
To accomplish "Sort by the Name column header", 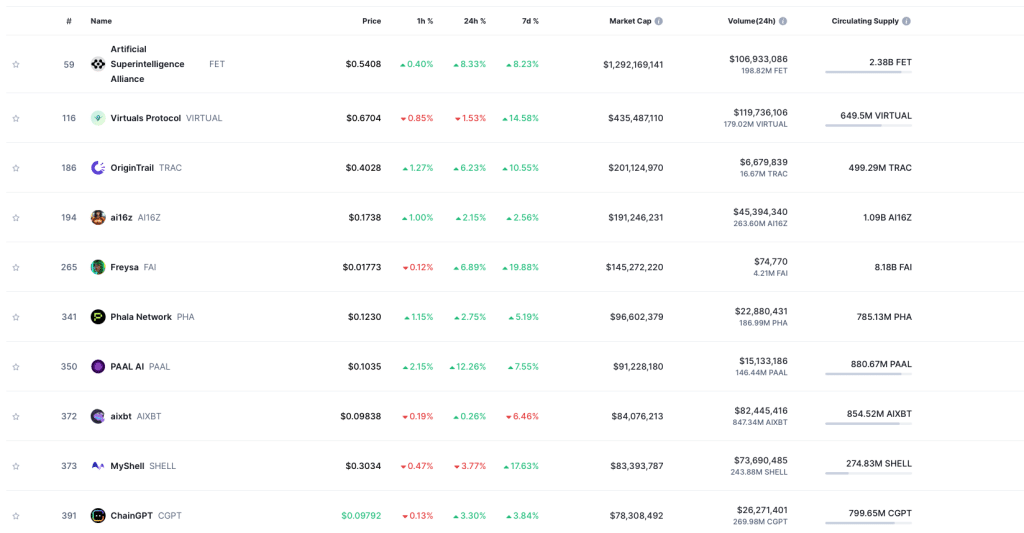I will (x=101, y=21).
